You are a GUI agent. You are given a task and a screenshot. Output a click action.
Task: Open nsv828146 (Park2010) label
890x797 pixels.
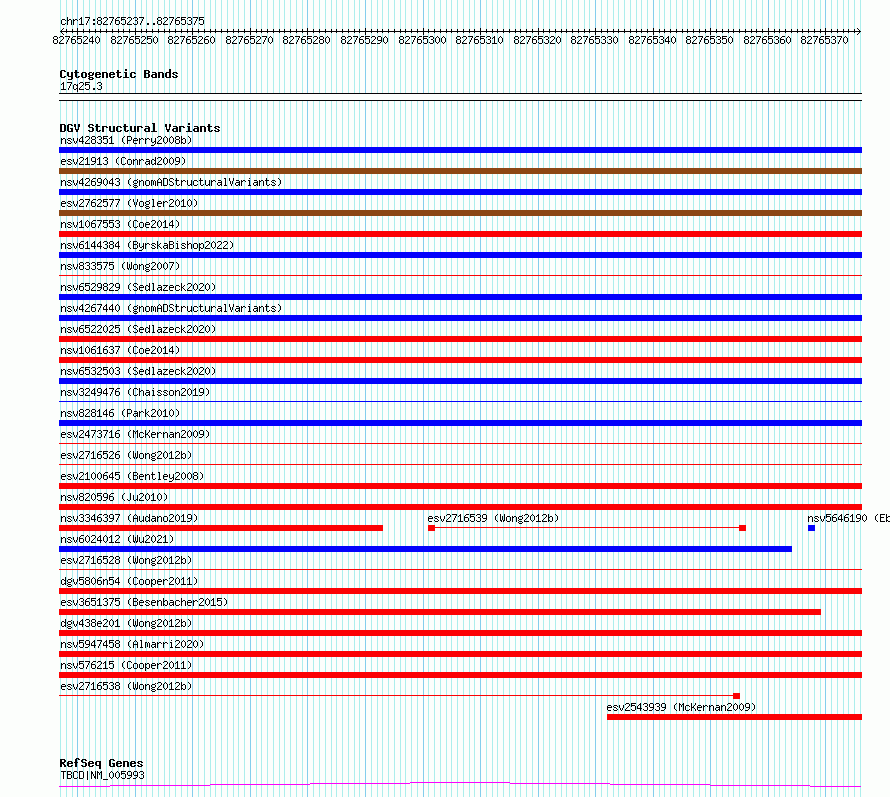coord(120,413)
